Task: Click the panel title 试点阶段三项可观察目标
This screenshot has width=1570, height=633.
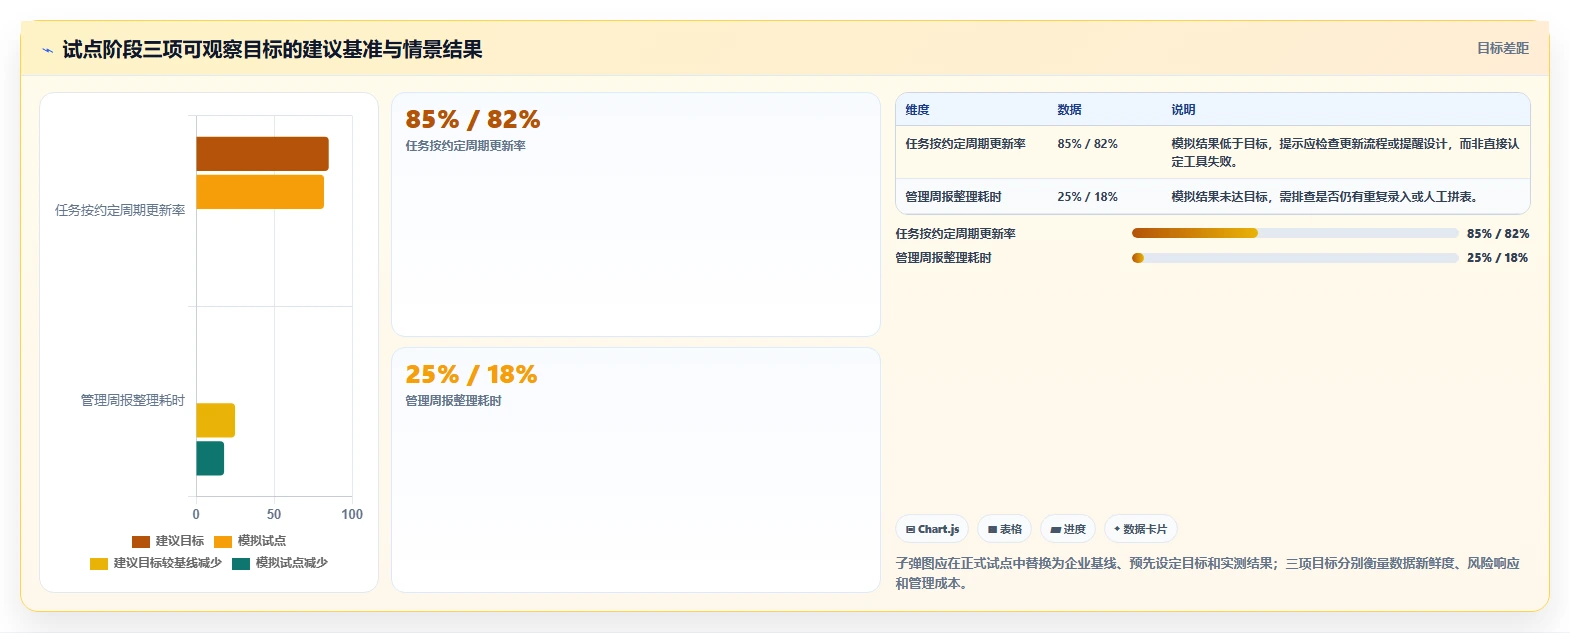Action: click(x=272, y=50)
